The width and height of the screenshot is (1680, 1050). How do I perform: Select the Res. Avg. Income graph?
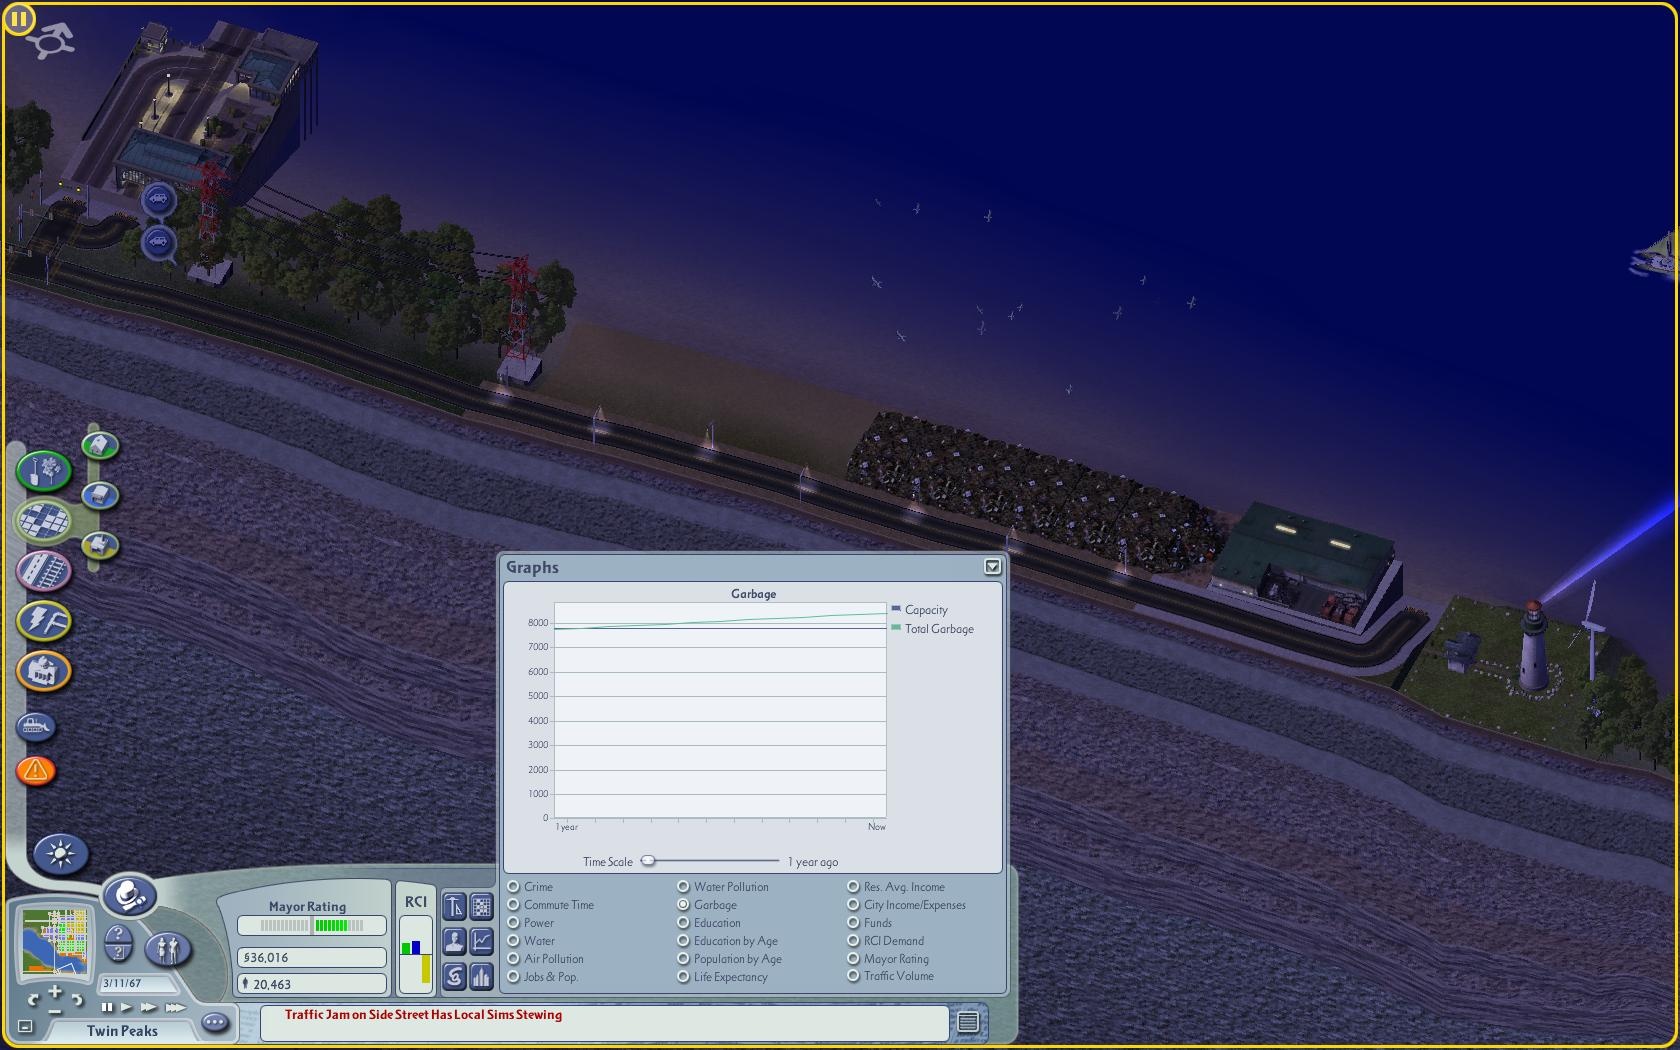point(853,887)
